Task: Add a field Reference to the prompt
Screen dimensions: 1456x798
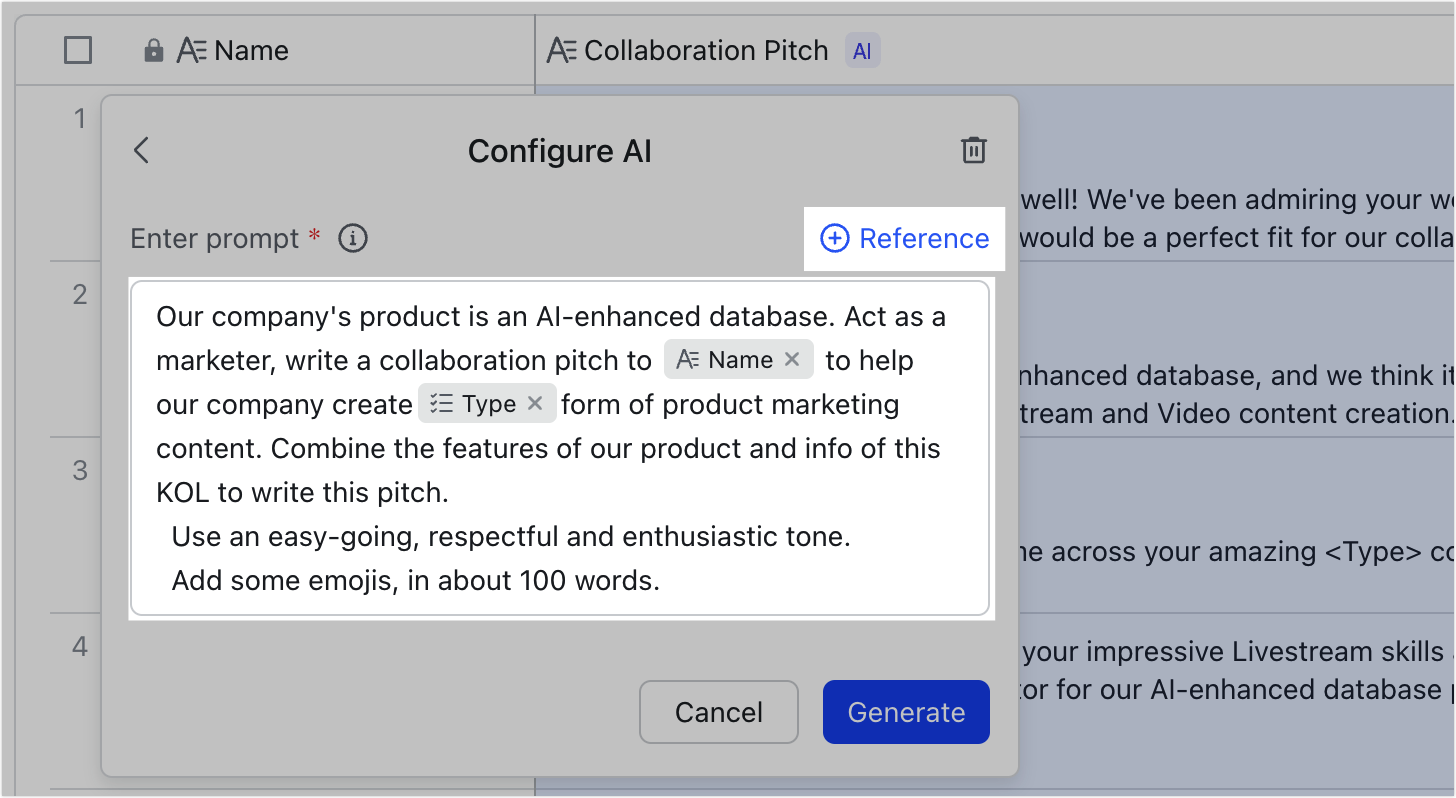Action: (903, 239)
